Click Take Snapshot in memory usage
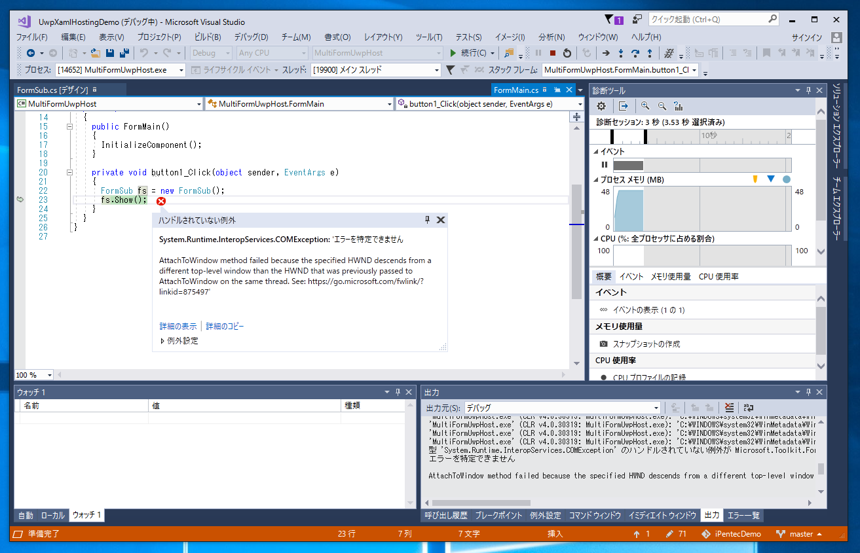The width and height of the screenshot is (860, 553). click(646, 344)
